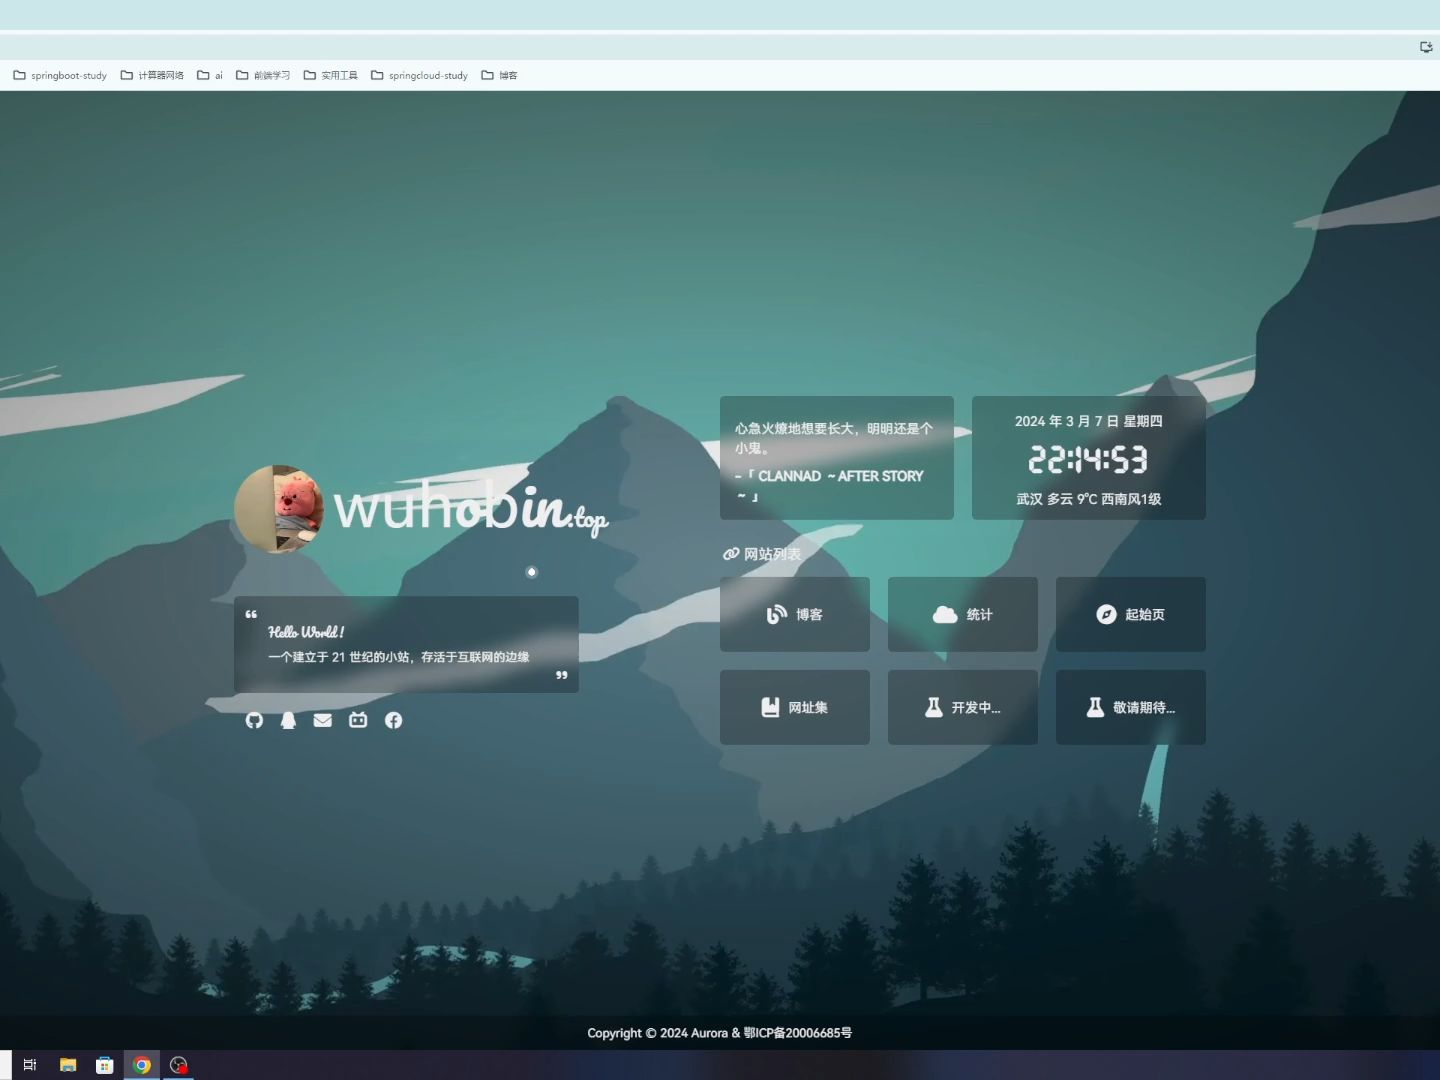Open the 前端学习 bookmark folder
This screenshot has width=1440, height=1080.
click(263, 75)
